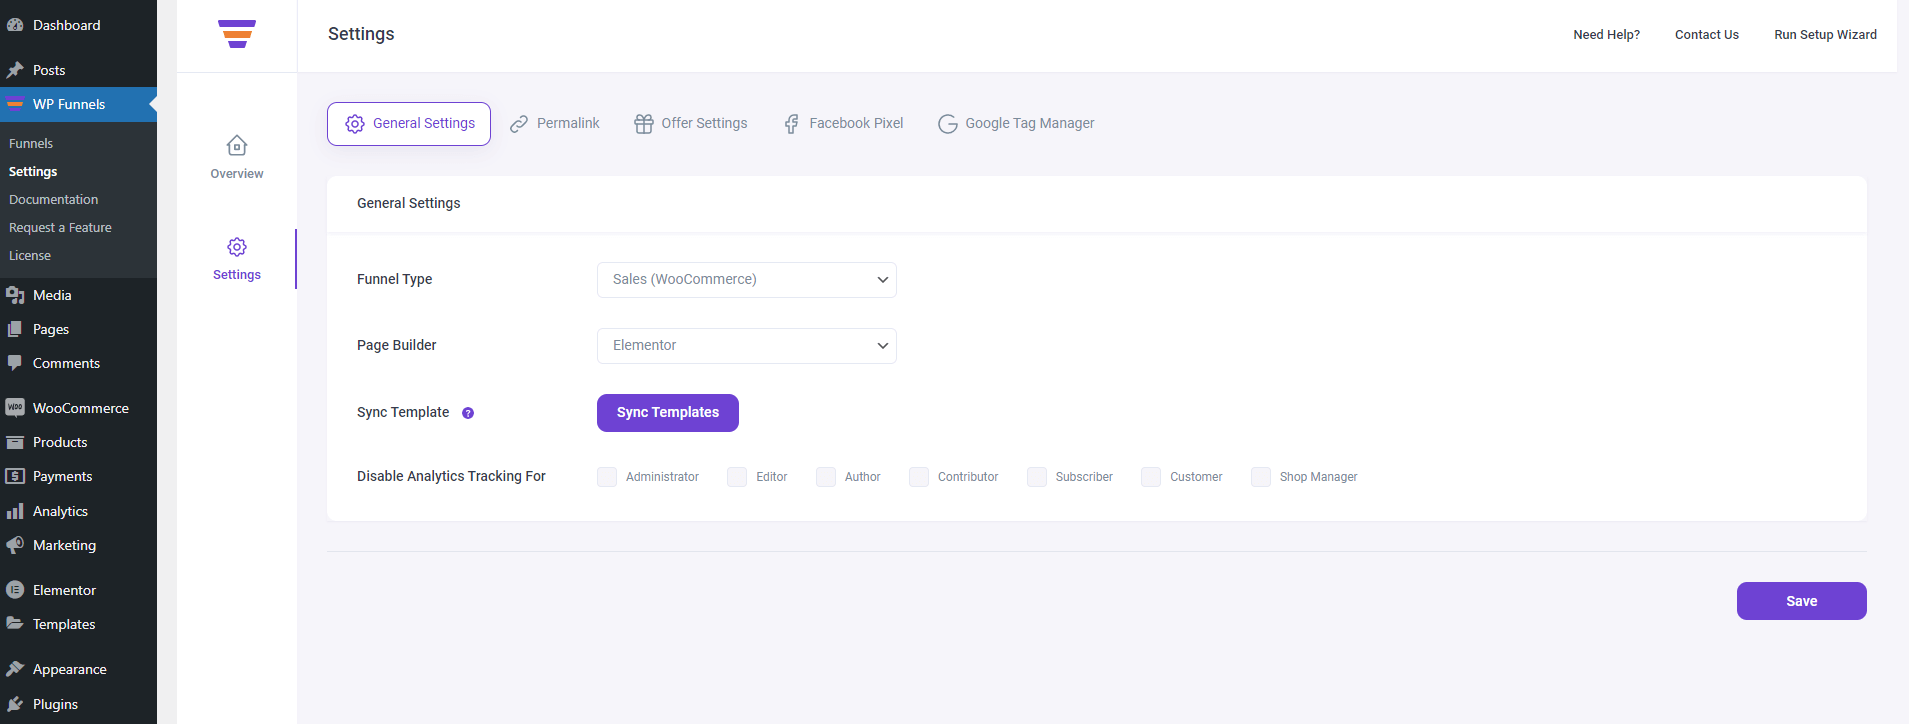Click the WooCommerce icon
Image resolution: width=1909 pixels, height=724 pixels.
coord(15,408)
